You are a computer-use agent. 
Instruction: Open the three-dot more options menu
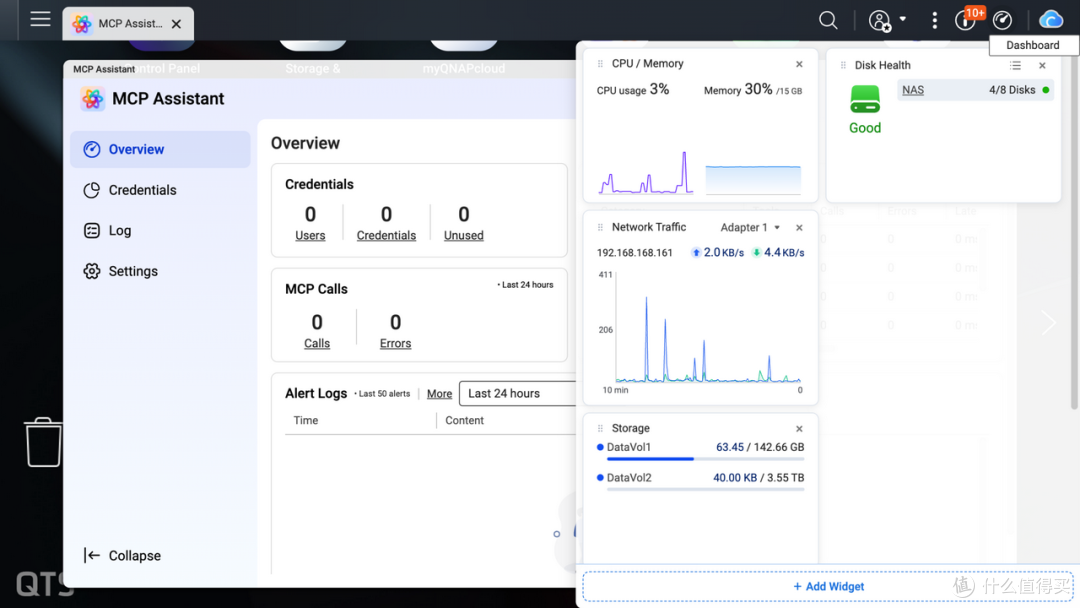pyautogui.click(x=934, y=21)
